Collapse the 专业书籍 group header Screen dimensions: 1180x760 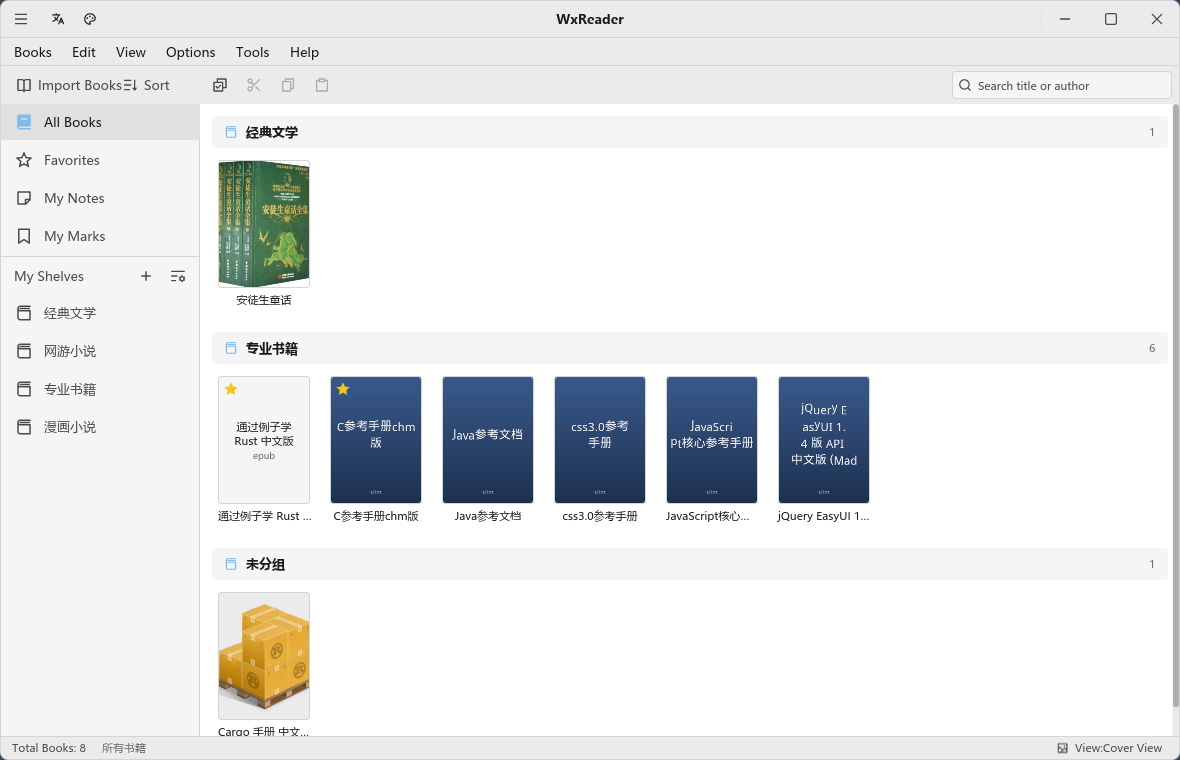point(689,348)
